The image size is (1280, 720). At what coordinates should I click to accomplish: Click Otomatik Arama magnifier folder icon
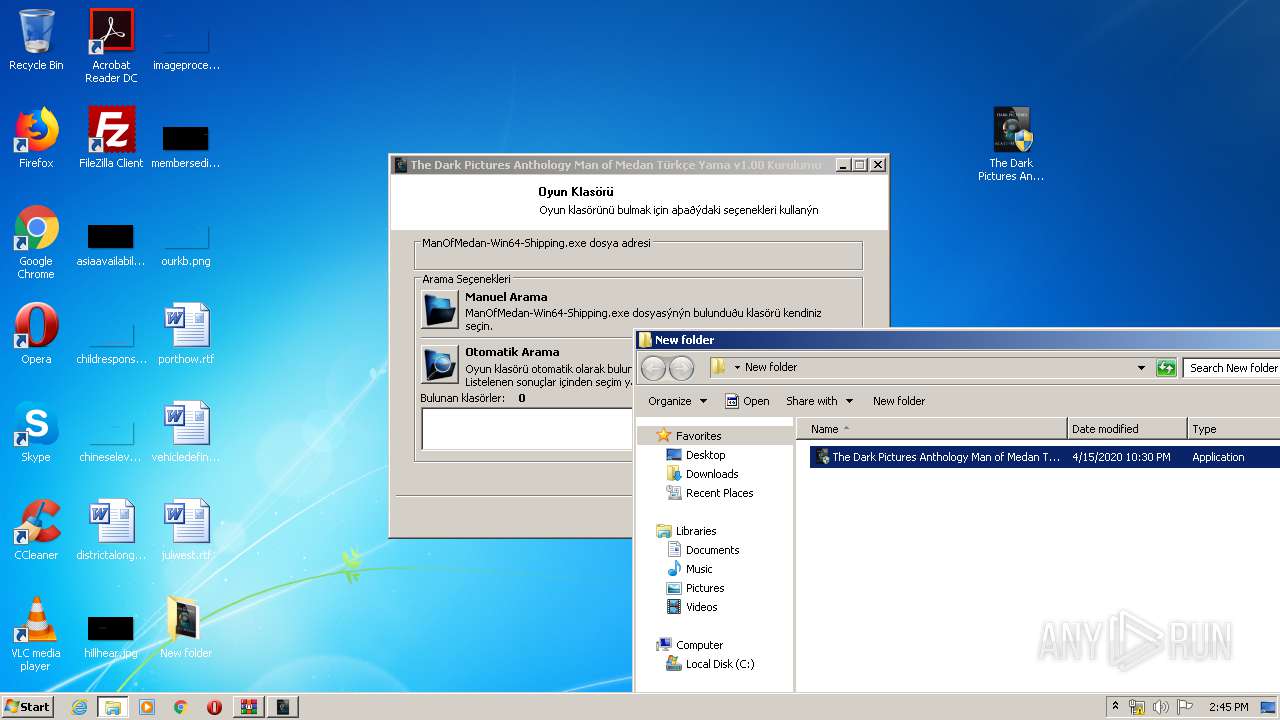(x=439, y=365)
